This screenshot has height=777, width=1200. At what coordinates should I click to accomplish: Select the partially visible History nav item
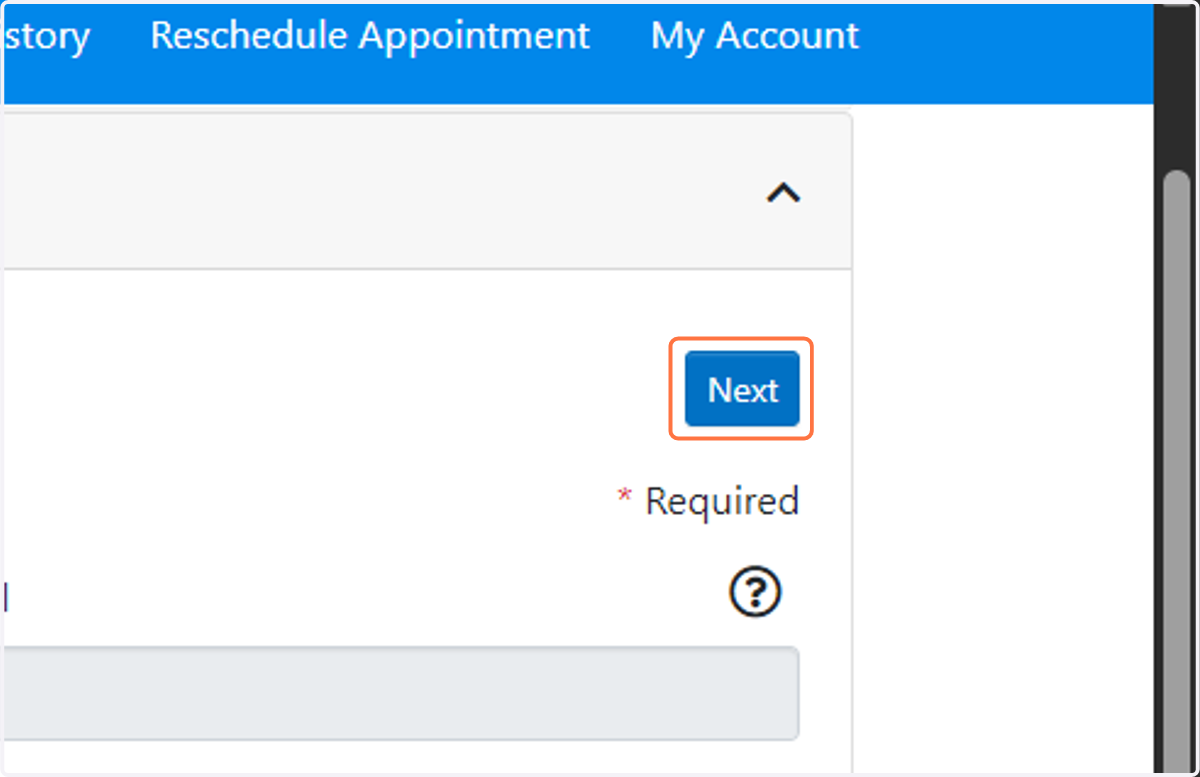(x=45, y=36)
